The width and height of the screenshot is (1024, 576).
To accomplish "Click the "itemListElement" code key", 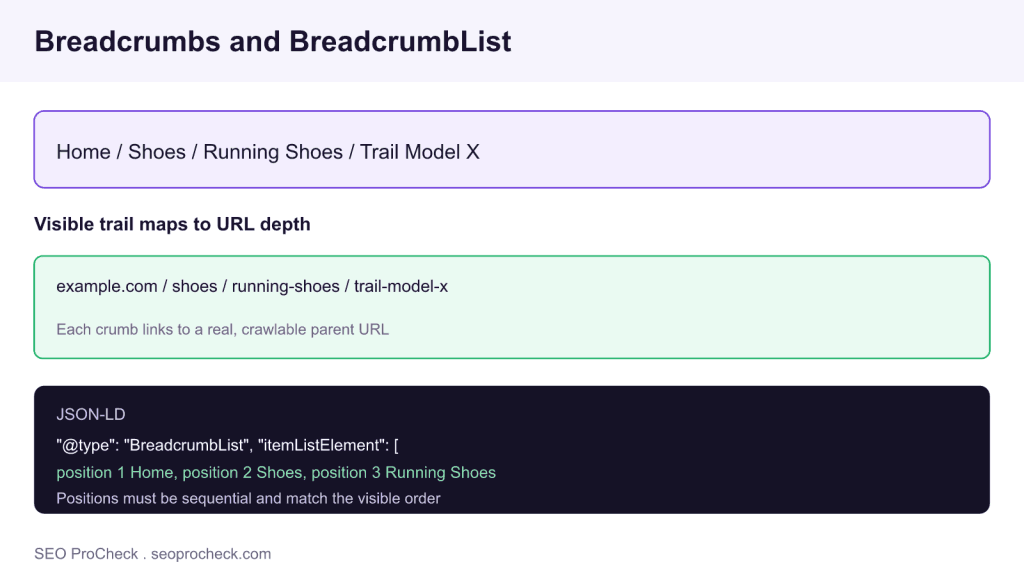I will (321, 445).
